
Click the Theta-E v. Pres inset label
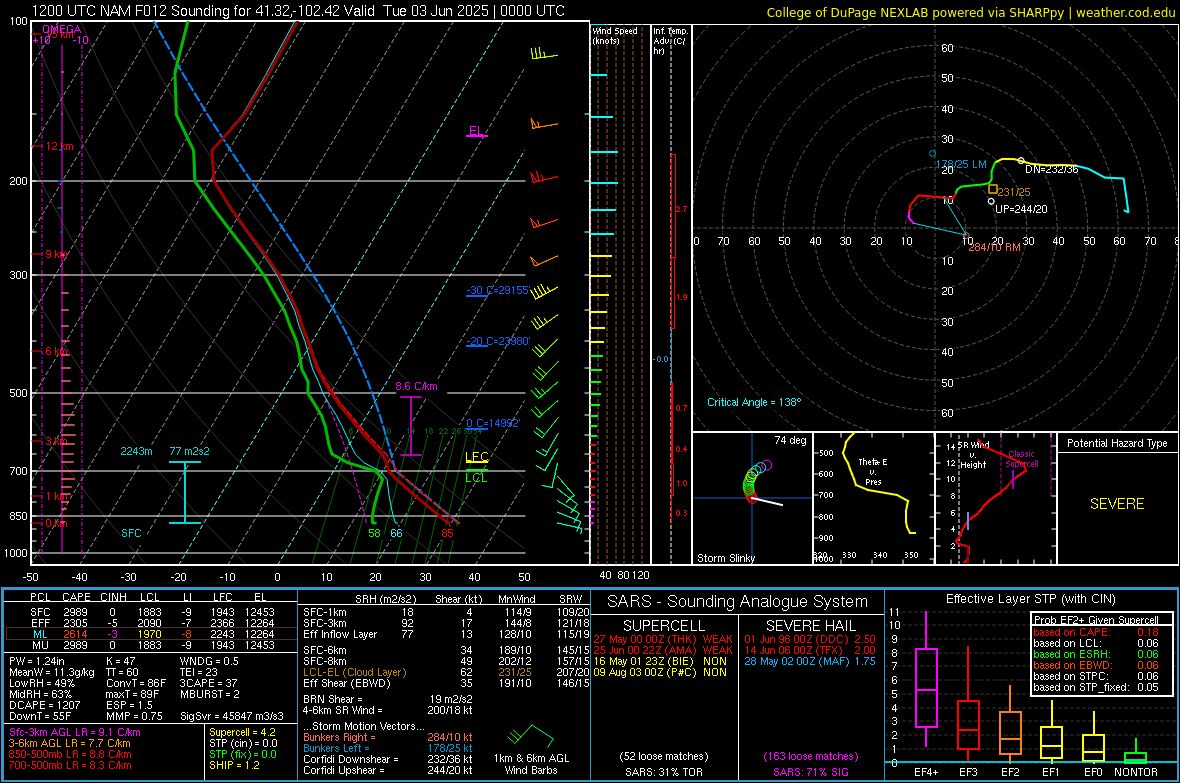872,472
